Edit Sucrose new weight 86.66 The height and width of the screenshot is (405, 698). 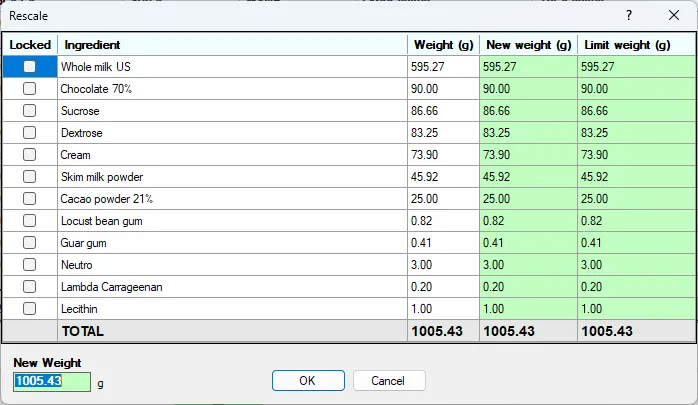pyautogui.click(x=528, y=110)
